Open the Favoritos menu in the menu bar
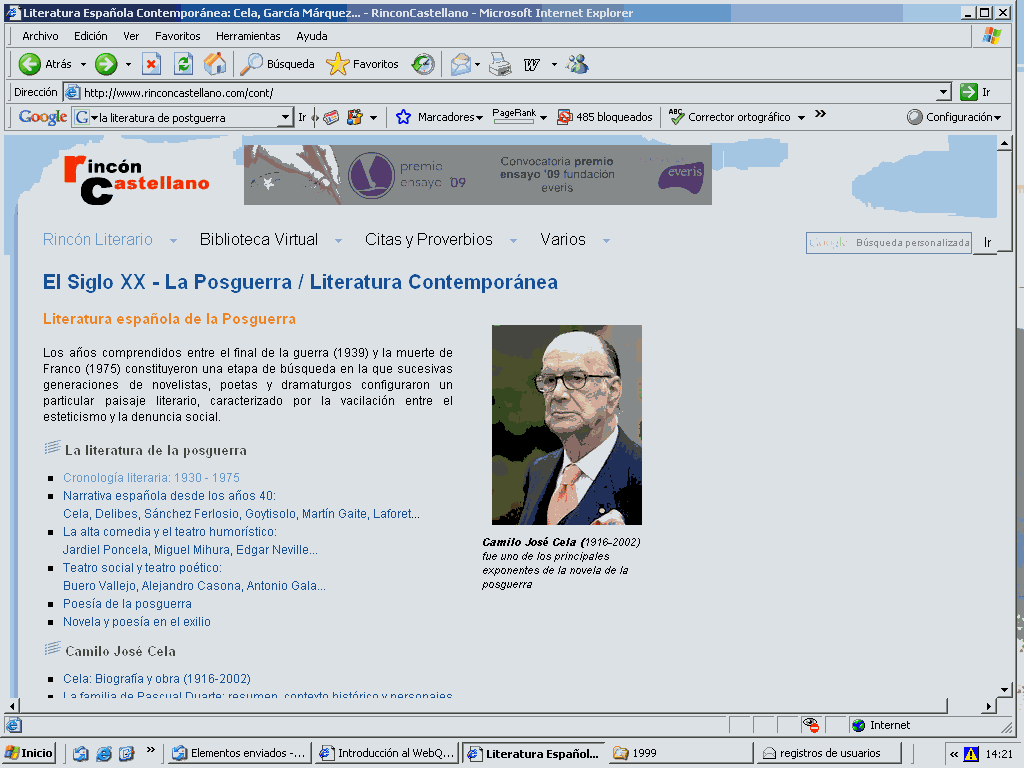This screenshot has height=768, width=1024. (177, 36)
